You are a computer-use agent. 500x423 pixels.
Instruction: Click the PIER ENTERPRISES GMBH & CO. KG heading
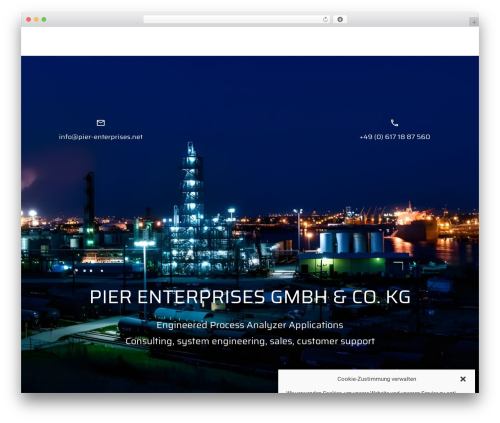pyautogui.click(x=250, y=297)
